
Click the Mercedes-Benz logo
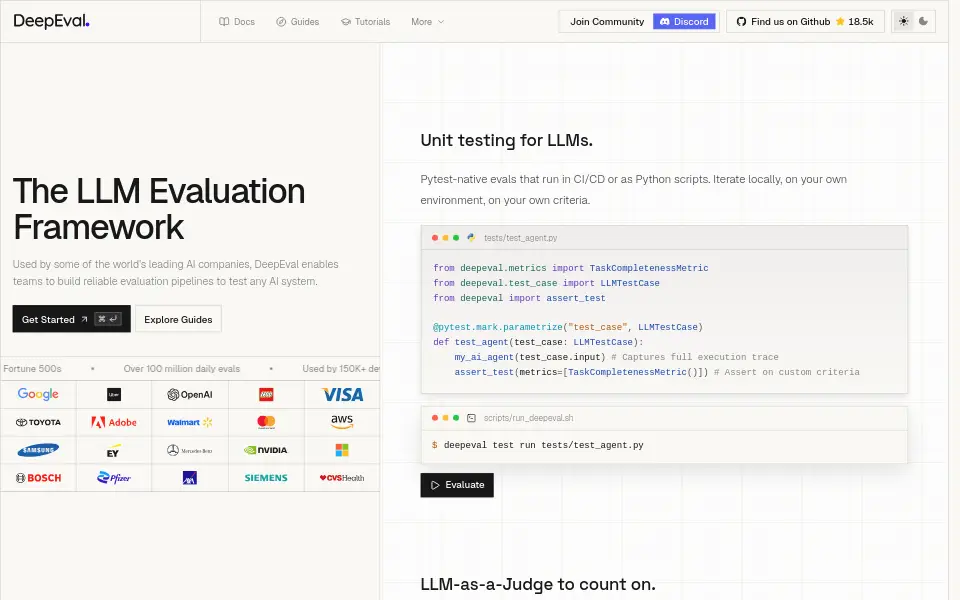[190, 450]
